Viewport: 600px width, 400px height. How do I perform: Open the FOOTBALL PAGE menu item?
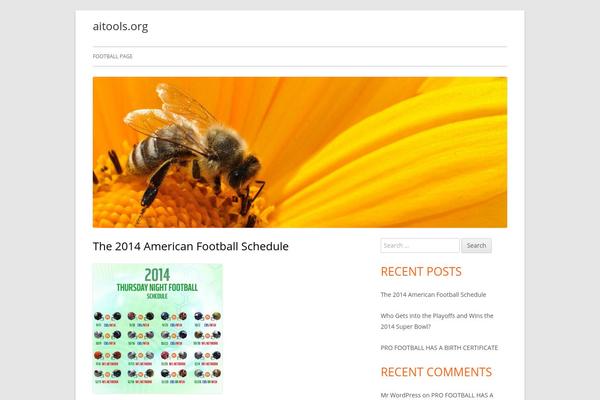[112, 56]
